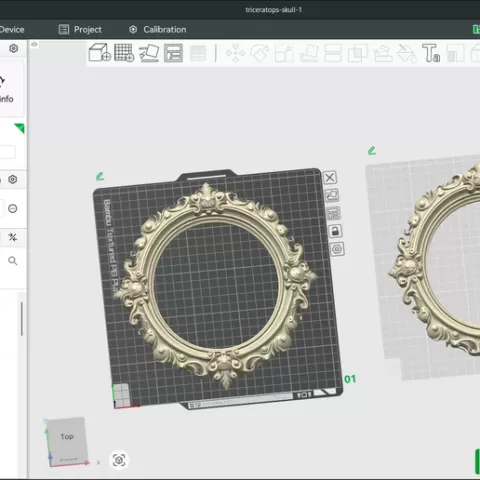480x480 pixels.
Task: Open printer settings gear at sidebar top
Action: pos(14,49)
